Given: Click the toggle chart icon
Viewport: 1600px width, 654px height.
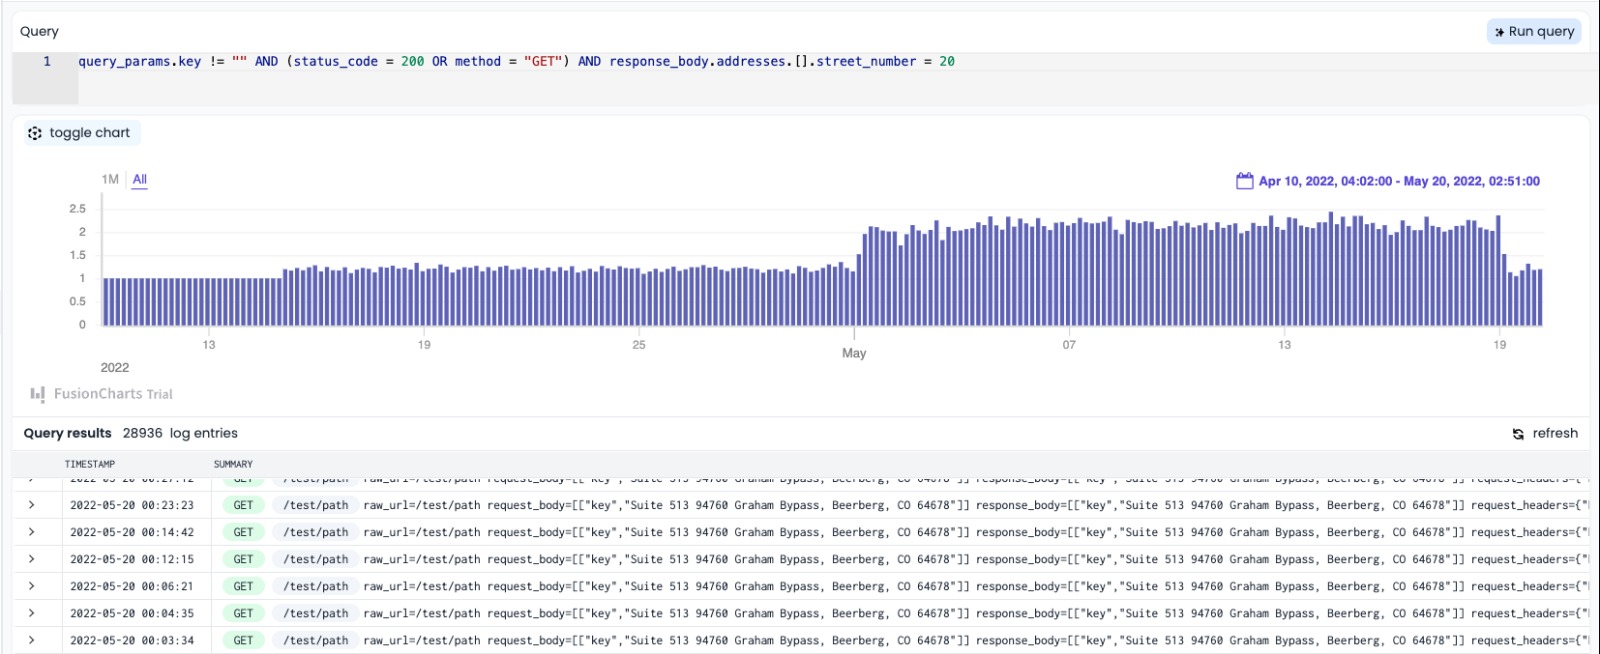Looking at the screenshot, I should 35,133.
